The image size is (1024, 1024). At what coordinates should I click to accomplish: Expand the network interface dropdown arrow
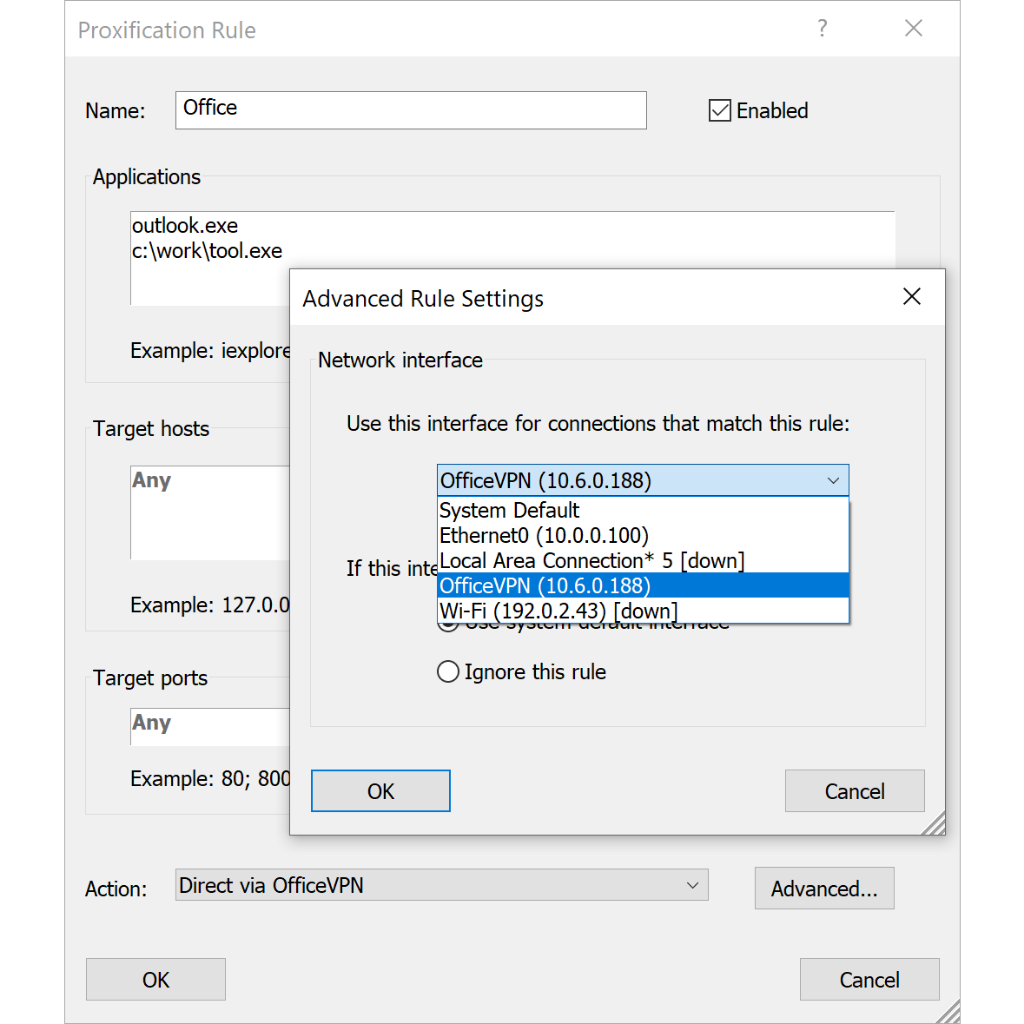[x=833, y=481]
